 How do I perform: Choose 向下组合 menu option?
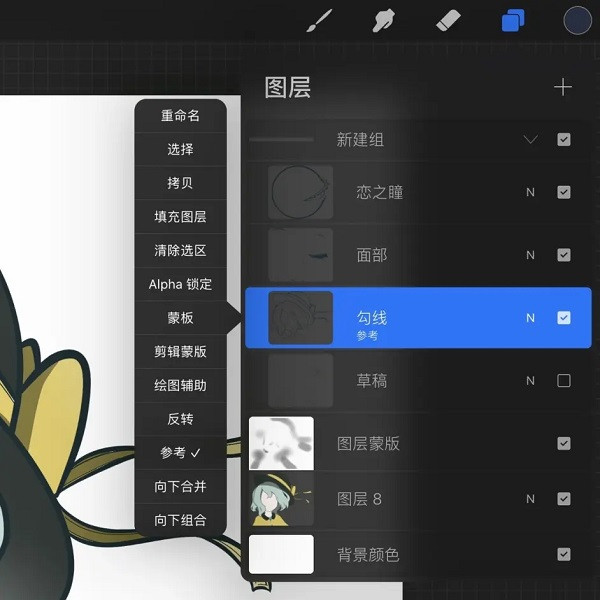tap(181, 520)
